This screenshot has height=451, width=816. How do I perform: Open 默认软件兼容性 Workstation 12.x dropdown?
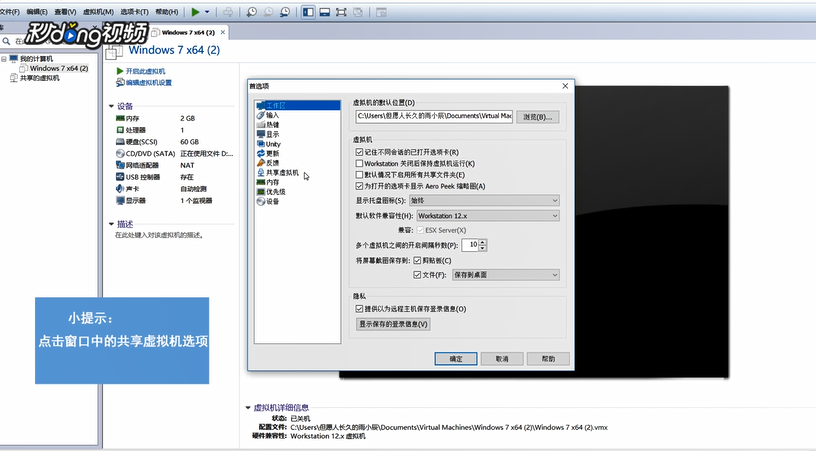(x=488, y=216)
